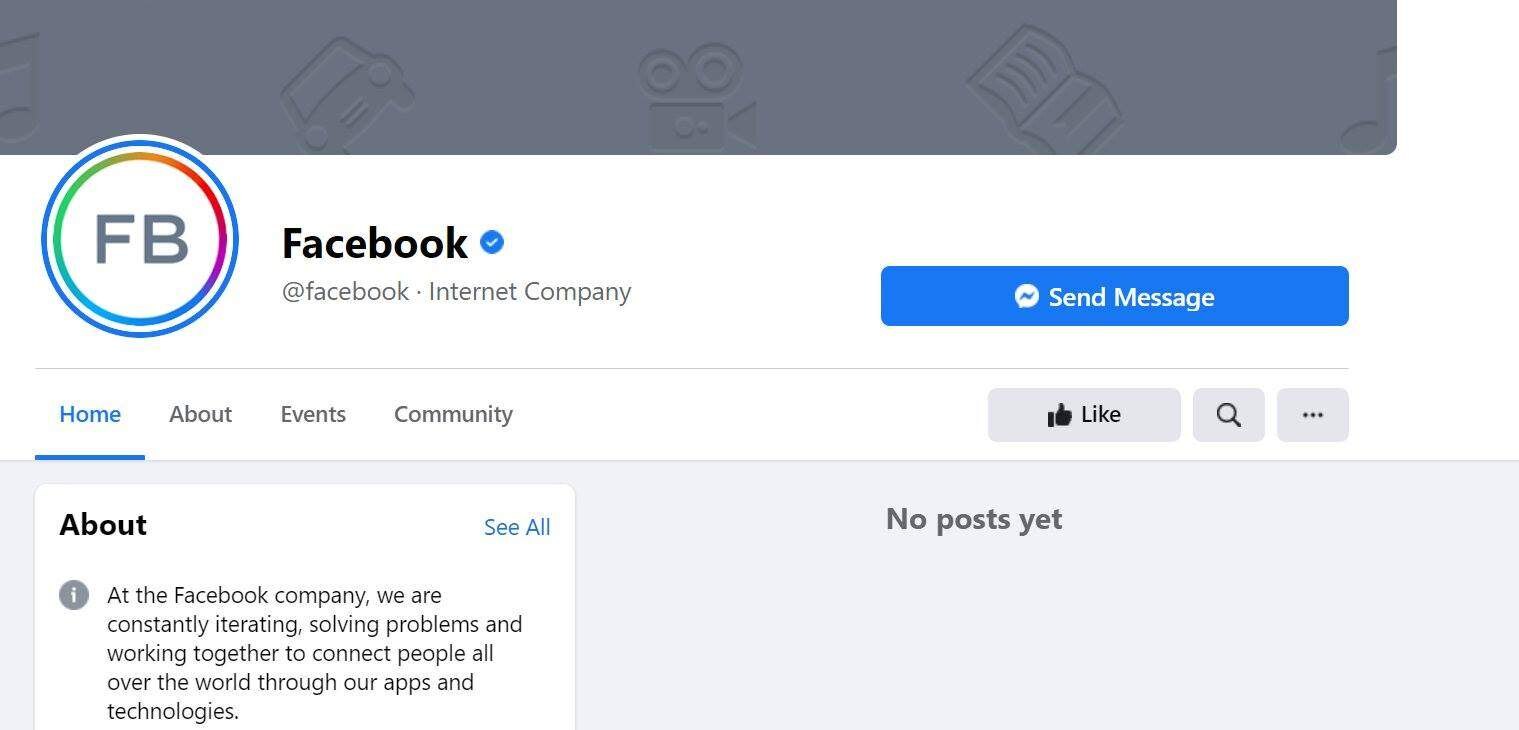
Task: Go to the Events tab
Action: (313, 414)
